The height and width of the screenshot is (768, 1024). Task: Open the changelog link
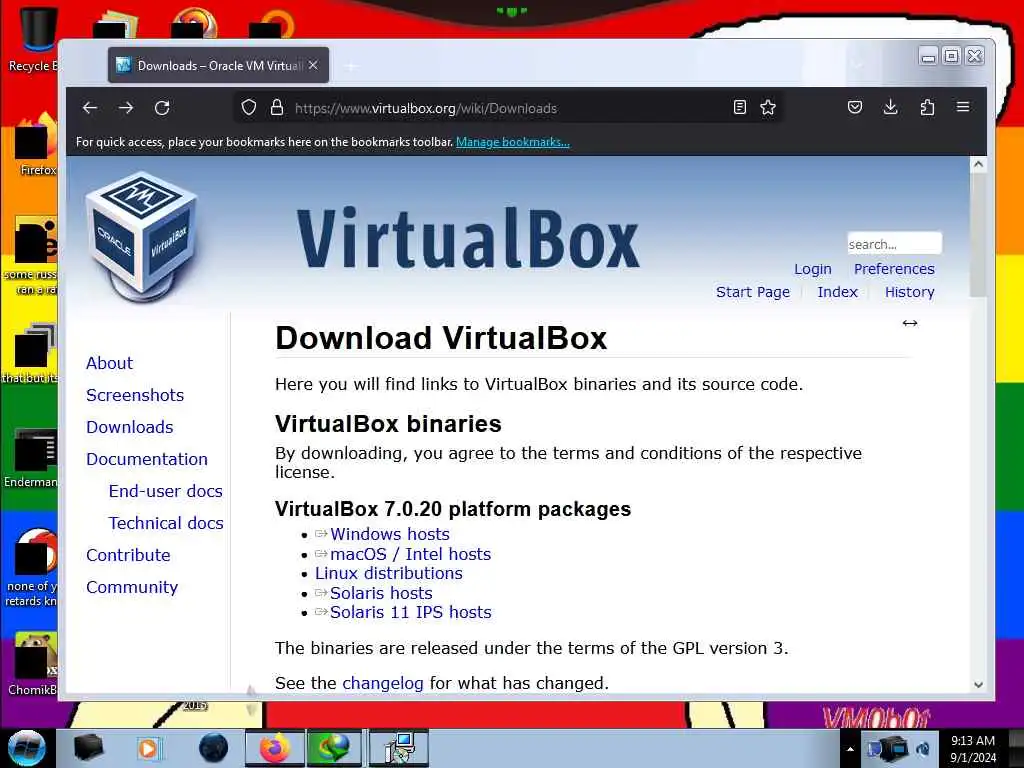click(x=383, y=683)
